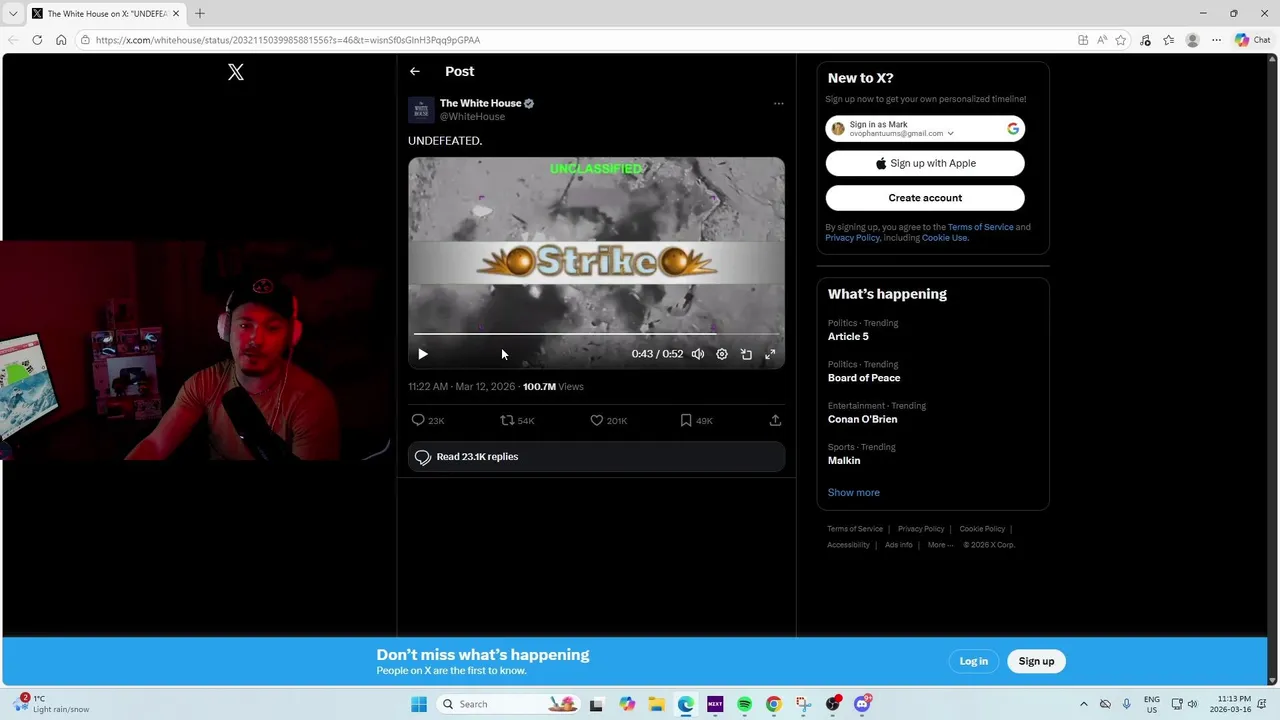The width and height of the screenshot is (1280, 720).
Task: Click Sign up with Apple
Action: point(925,163)
